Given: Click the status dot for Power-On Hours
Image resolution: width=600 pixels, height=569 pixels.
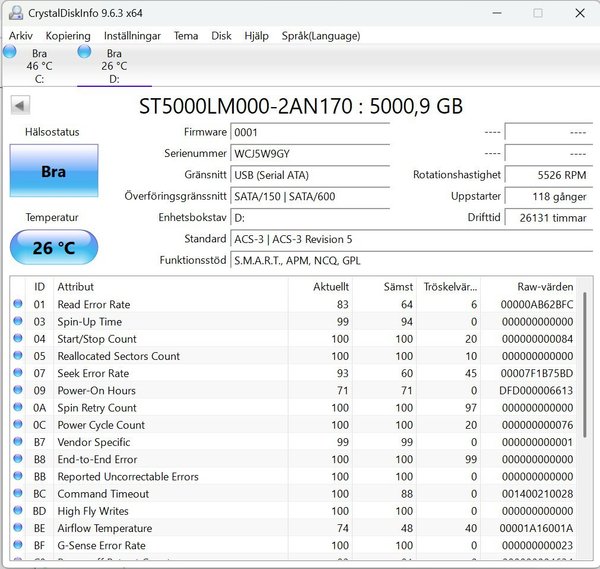Looking at the screenshot, I should point(18,390).
